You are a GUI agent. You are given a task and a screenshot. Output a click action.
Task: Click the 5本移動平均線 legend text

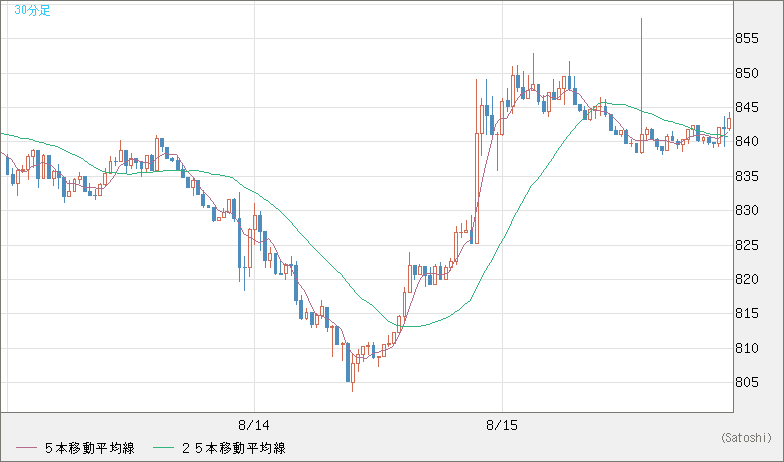pos(90,448)
